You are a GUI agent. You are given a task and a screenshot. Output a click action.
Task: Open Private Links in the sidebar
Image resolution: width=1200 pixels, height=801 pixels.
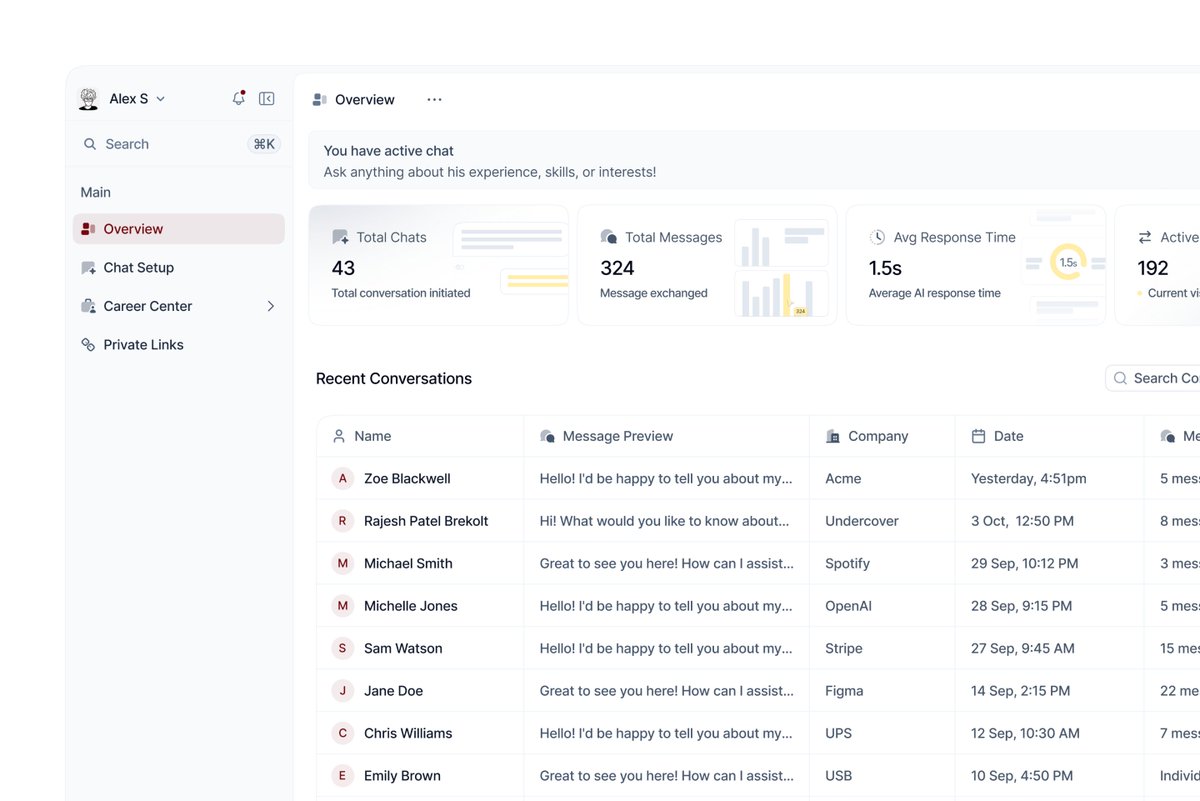click(179, 344)
